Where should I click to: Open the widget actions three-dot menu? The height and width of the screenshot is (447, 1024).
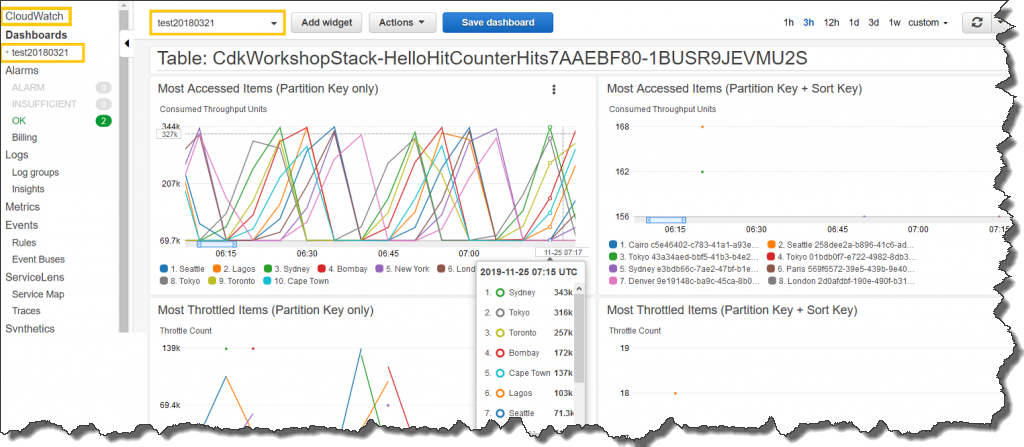pyautogui.click(x=554, y=90)
